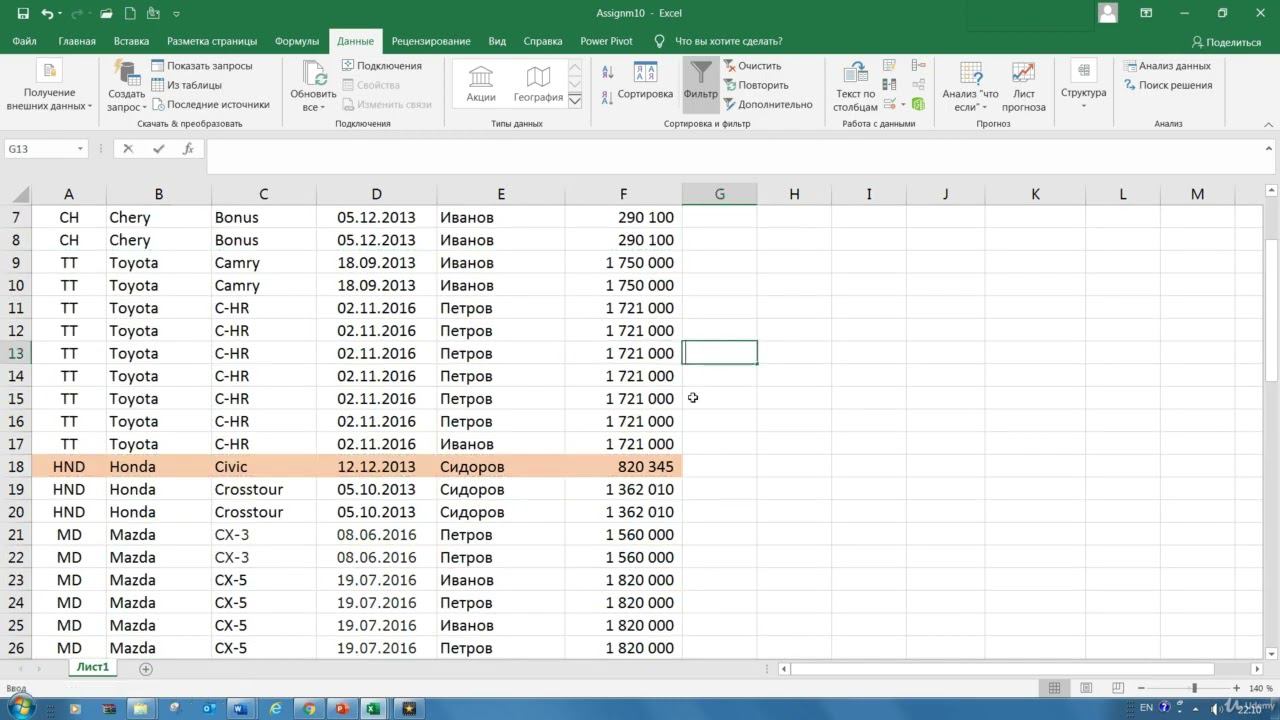1280x720 pixels.
Task: Switch to the Главная ribbon tab
Action: 77,41
